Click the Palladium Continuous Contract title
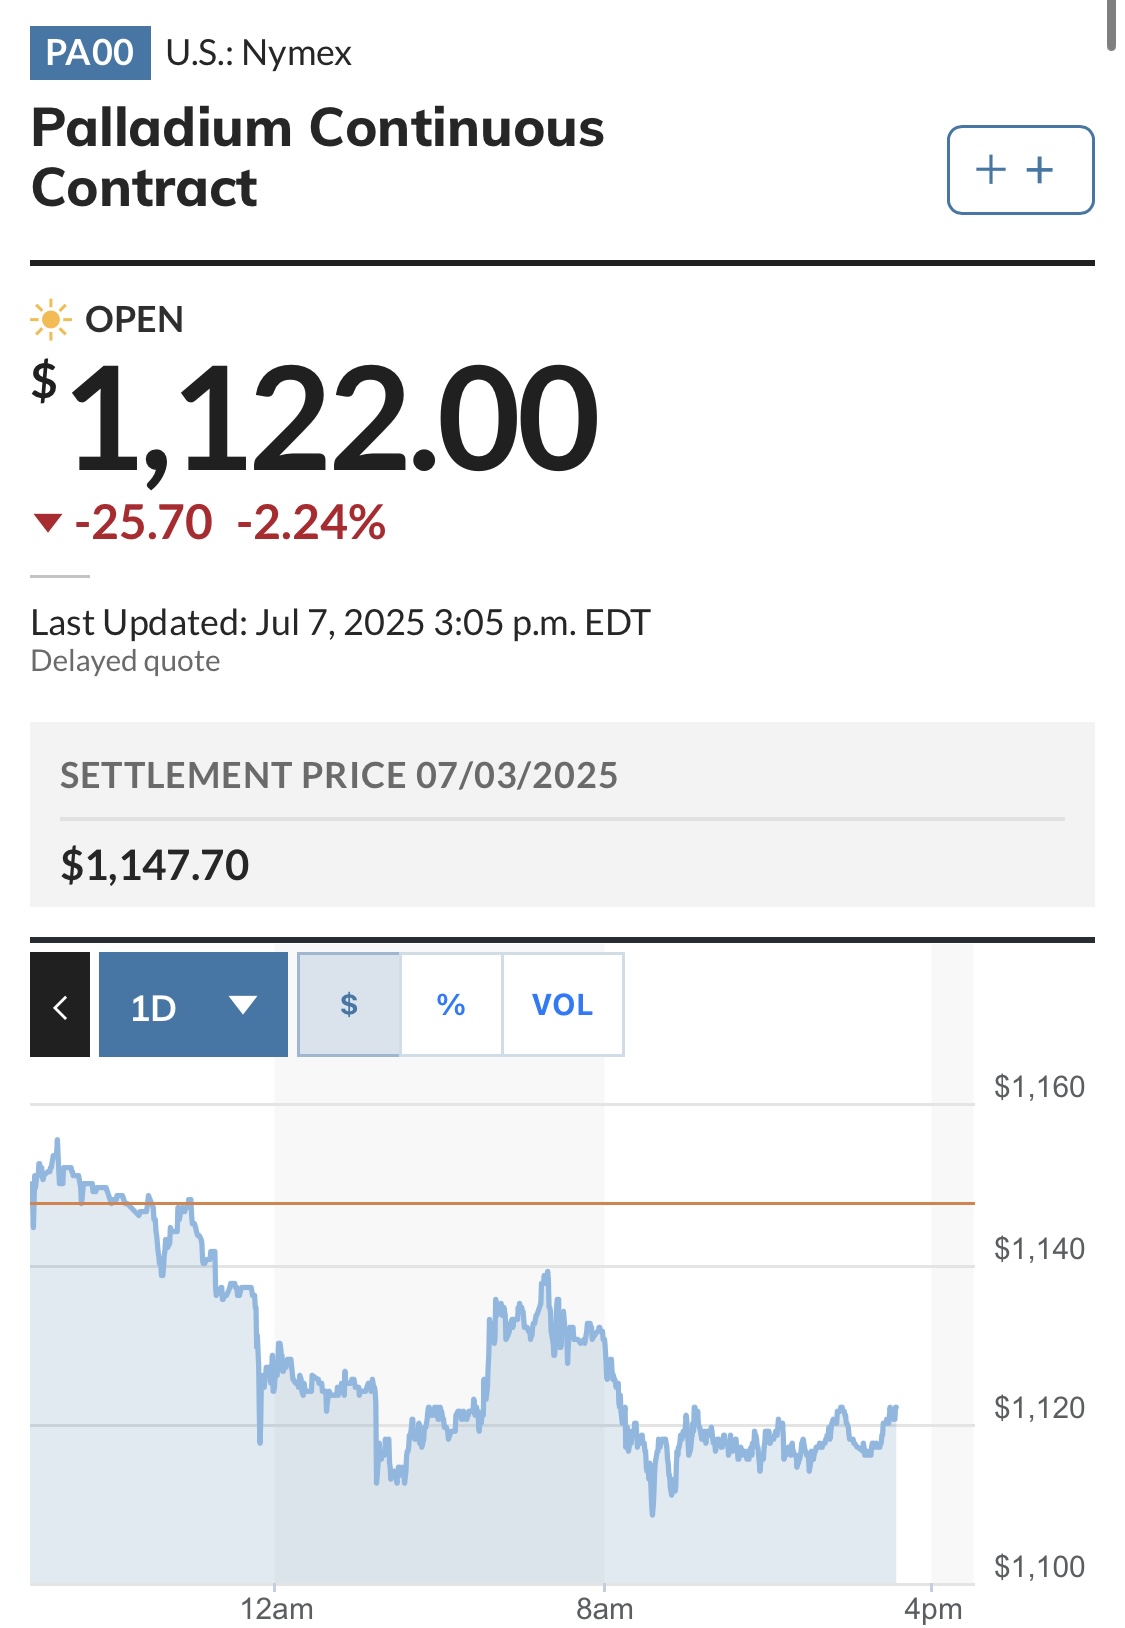The height and width of the screenshot is (1628, 1125). (318, 158)
